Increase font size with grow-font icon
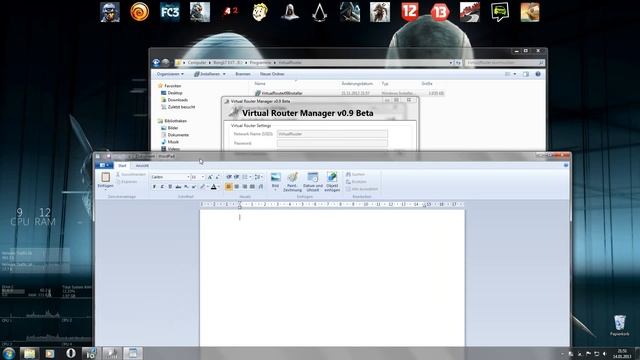This screenshot has width=640, height=360. click(210, 177)
